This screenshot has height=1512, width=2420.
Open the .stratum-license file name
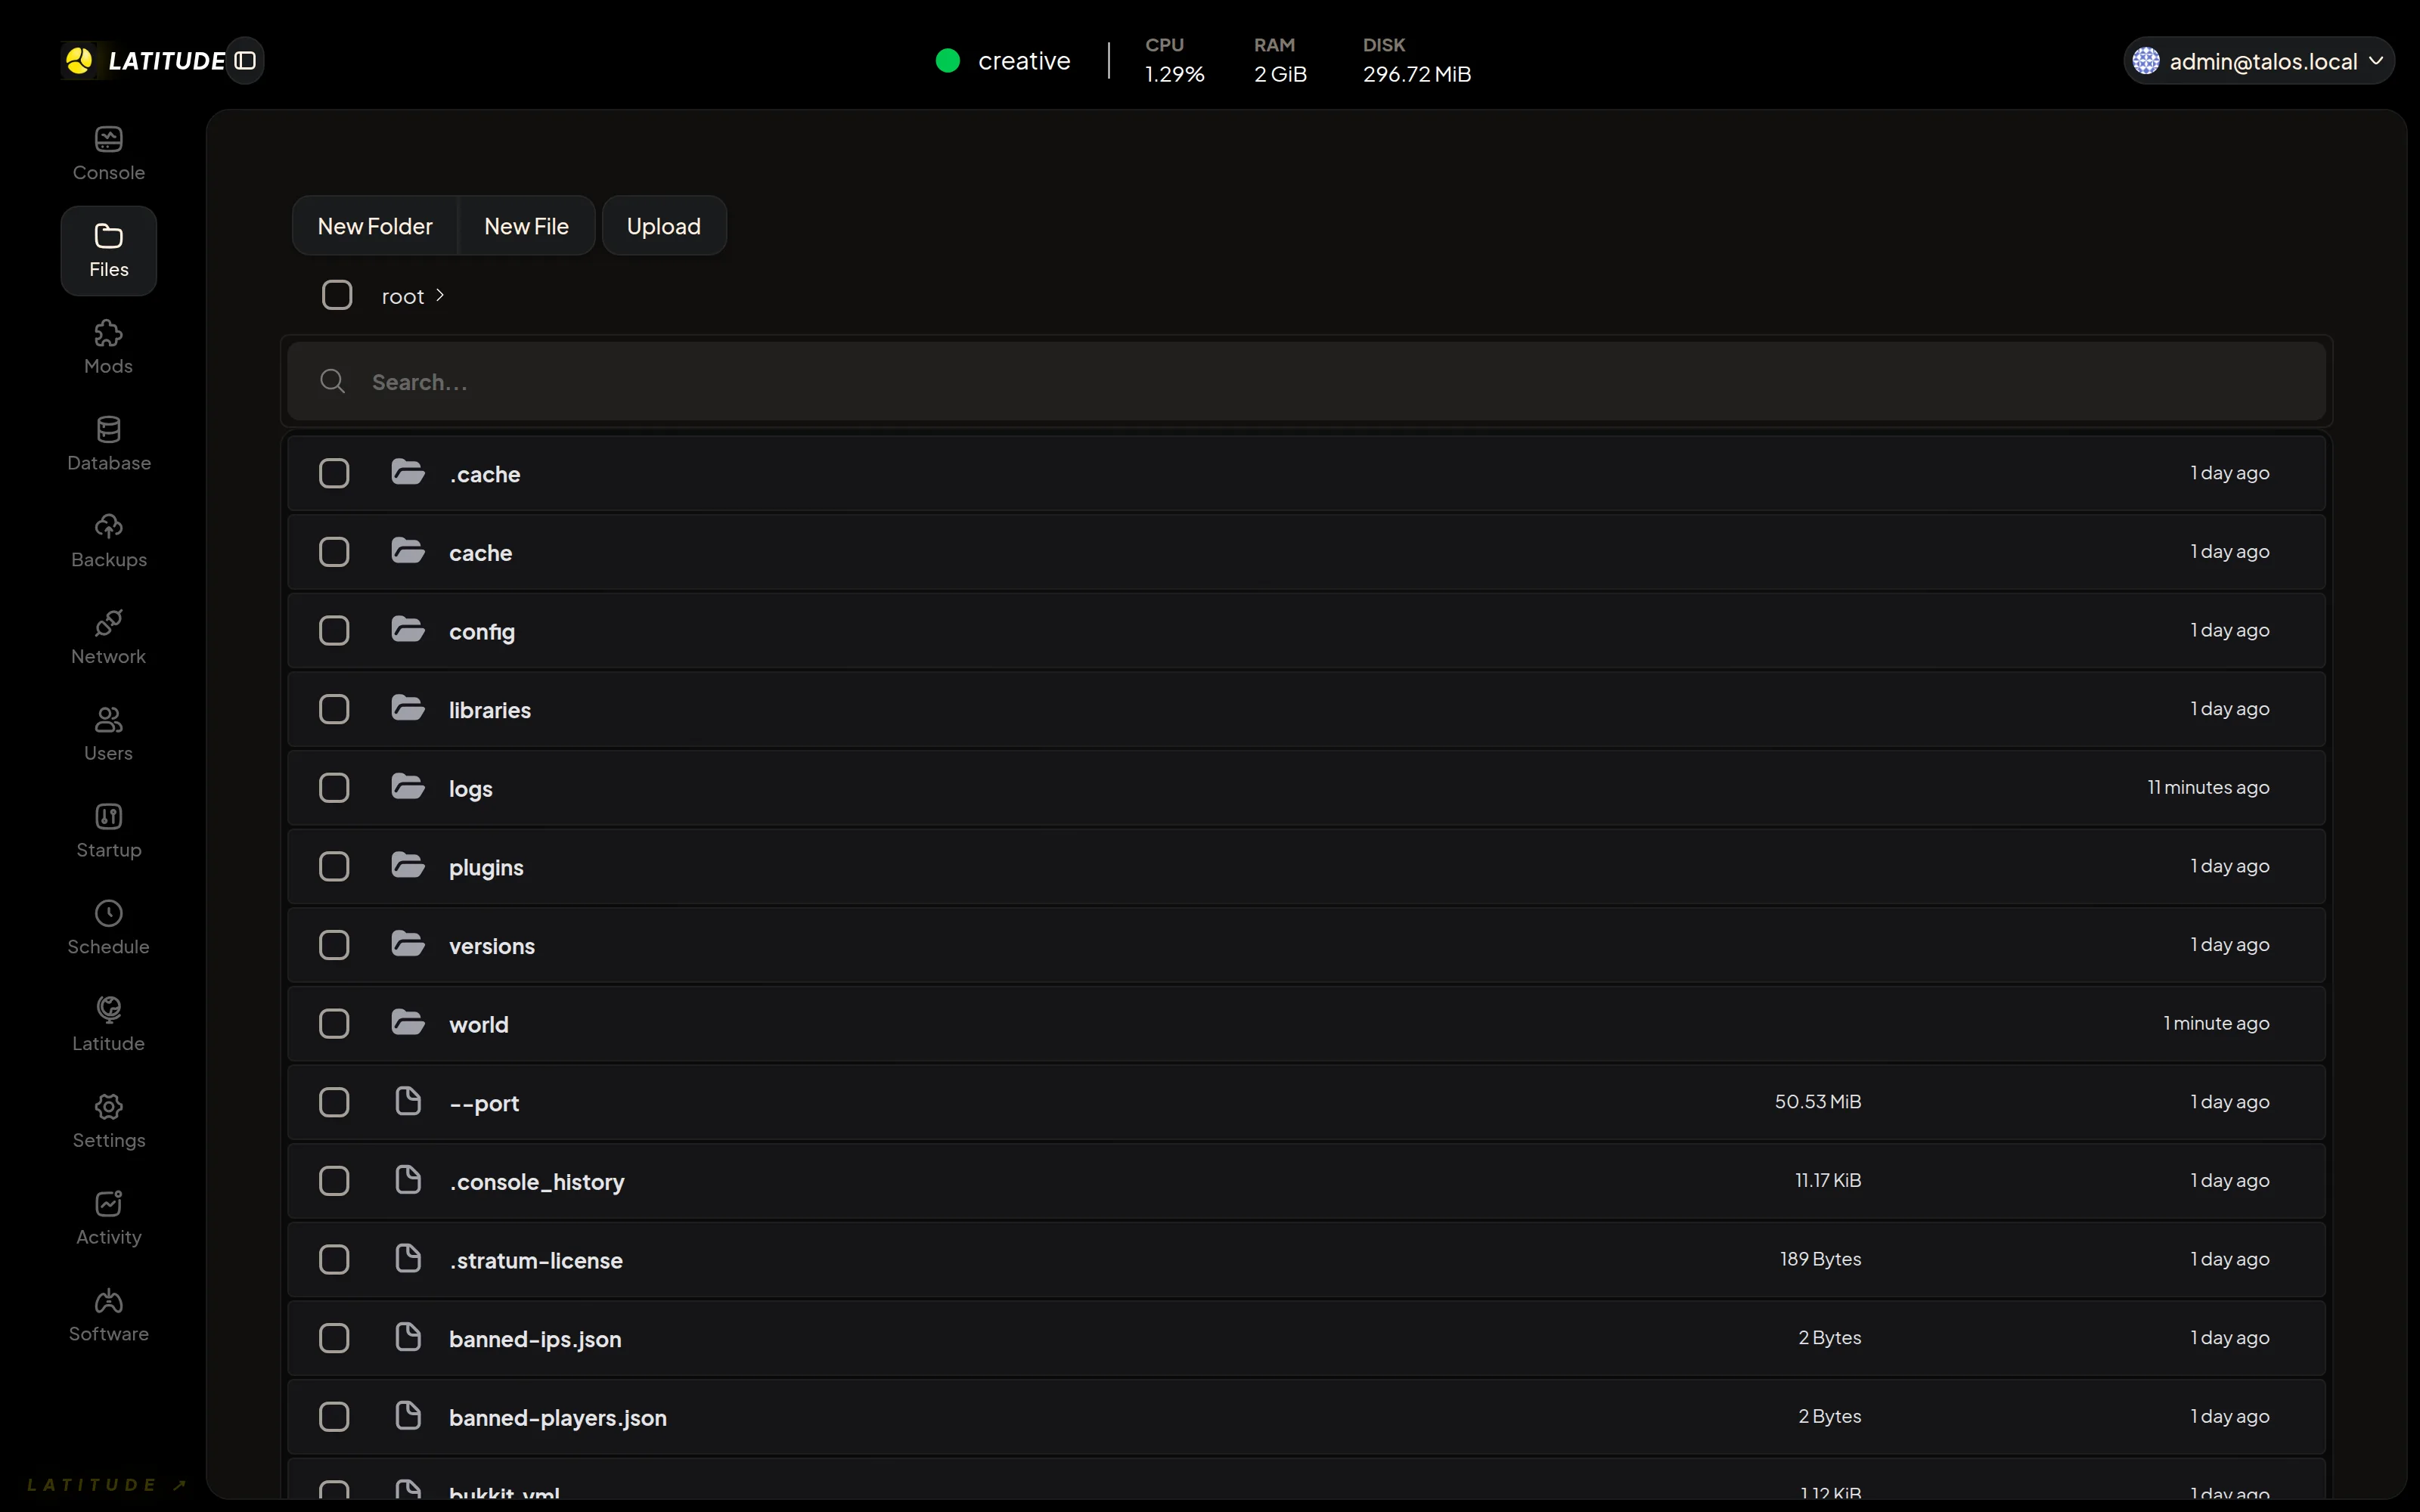[536, 1261]
